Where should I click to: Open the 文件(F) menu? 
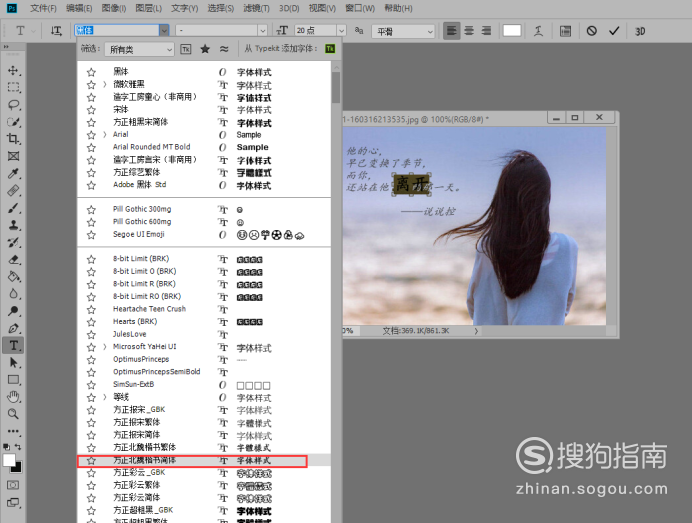point(43,8)
